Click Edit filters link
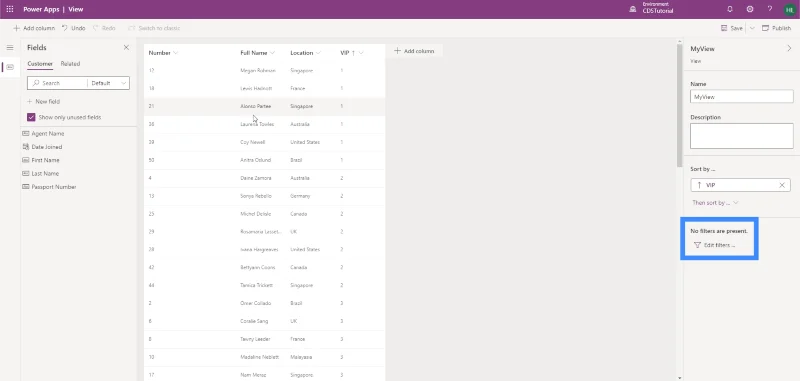800x381 pixels. pos(714,245)
